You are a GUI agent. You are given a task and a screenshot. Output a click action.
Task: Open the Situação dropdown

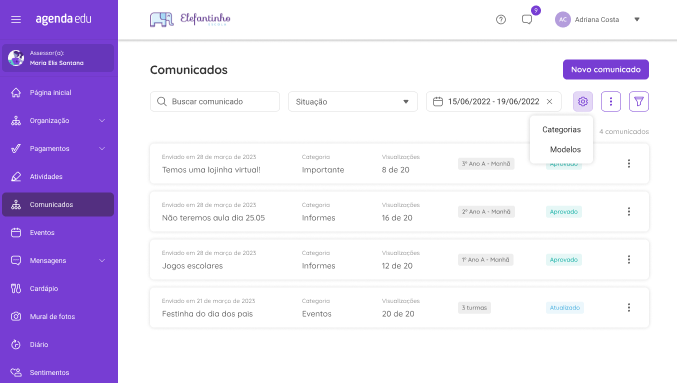353,101
